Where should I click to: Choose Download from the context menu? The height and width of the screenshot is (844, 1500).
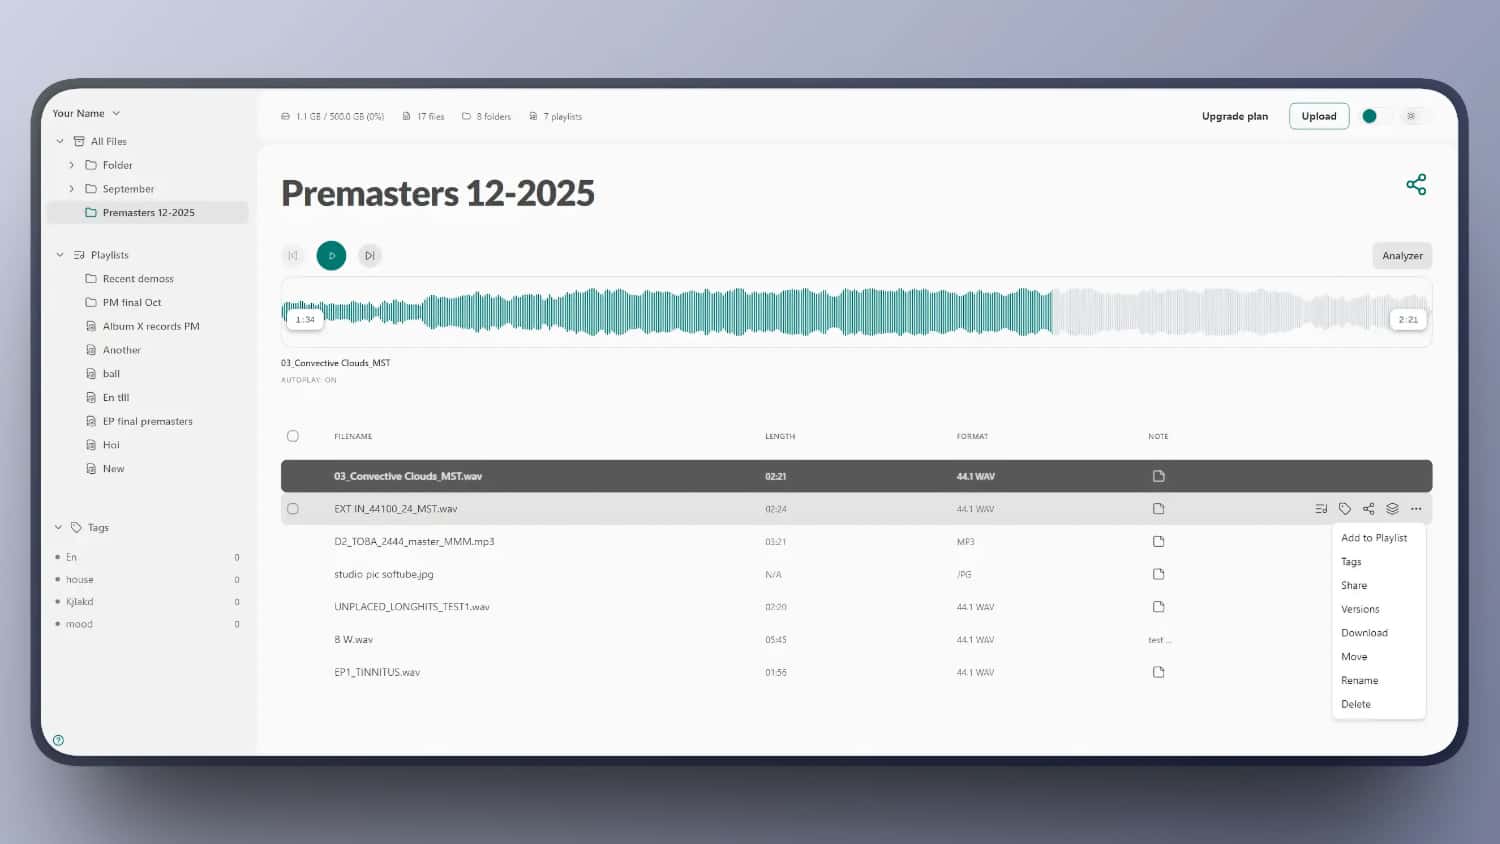tap(1364, 633)
